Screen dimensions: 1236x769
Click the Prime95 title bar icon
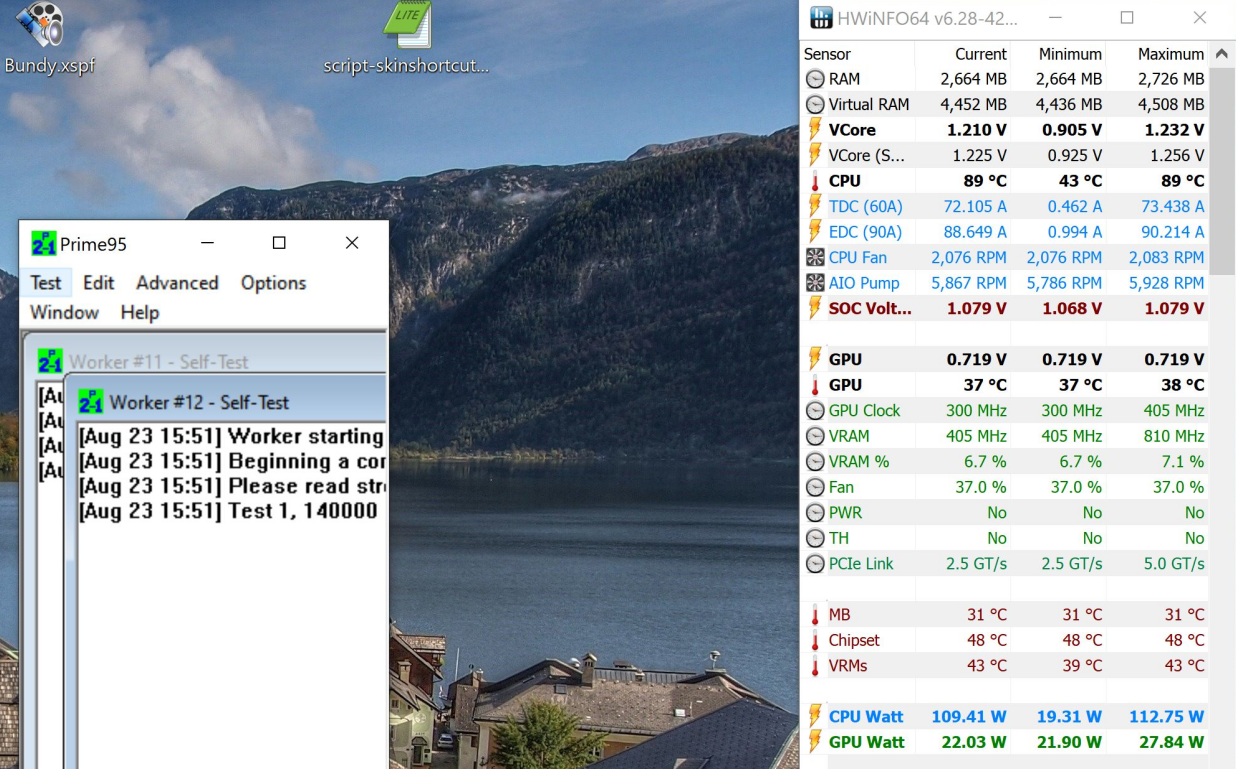[43, 244]
